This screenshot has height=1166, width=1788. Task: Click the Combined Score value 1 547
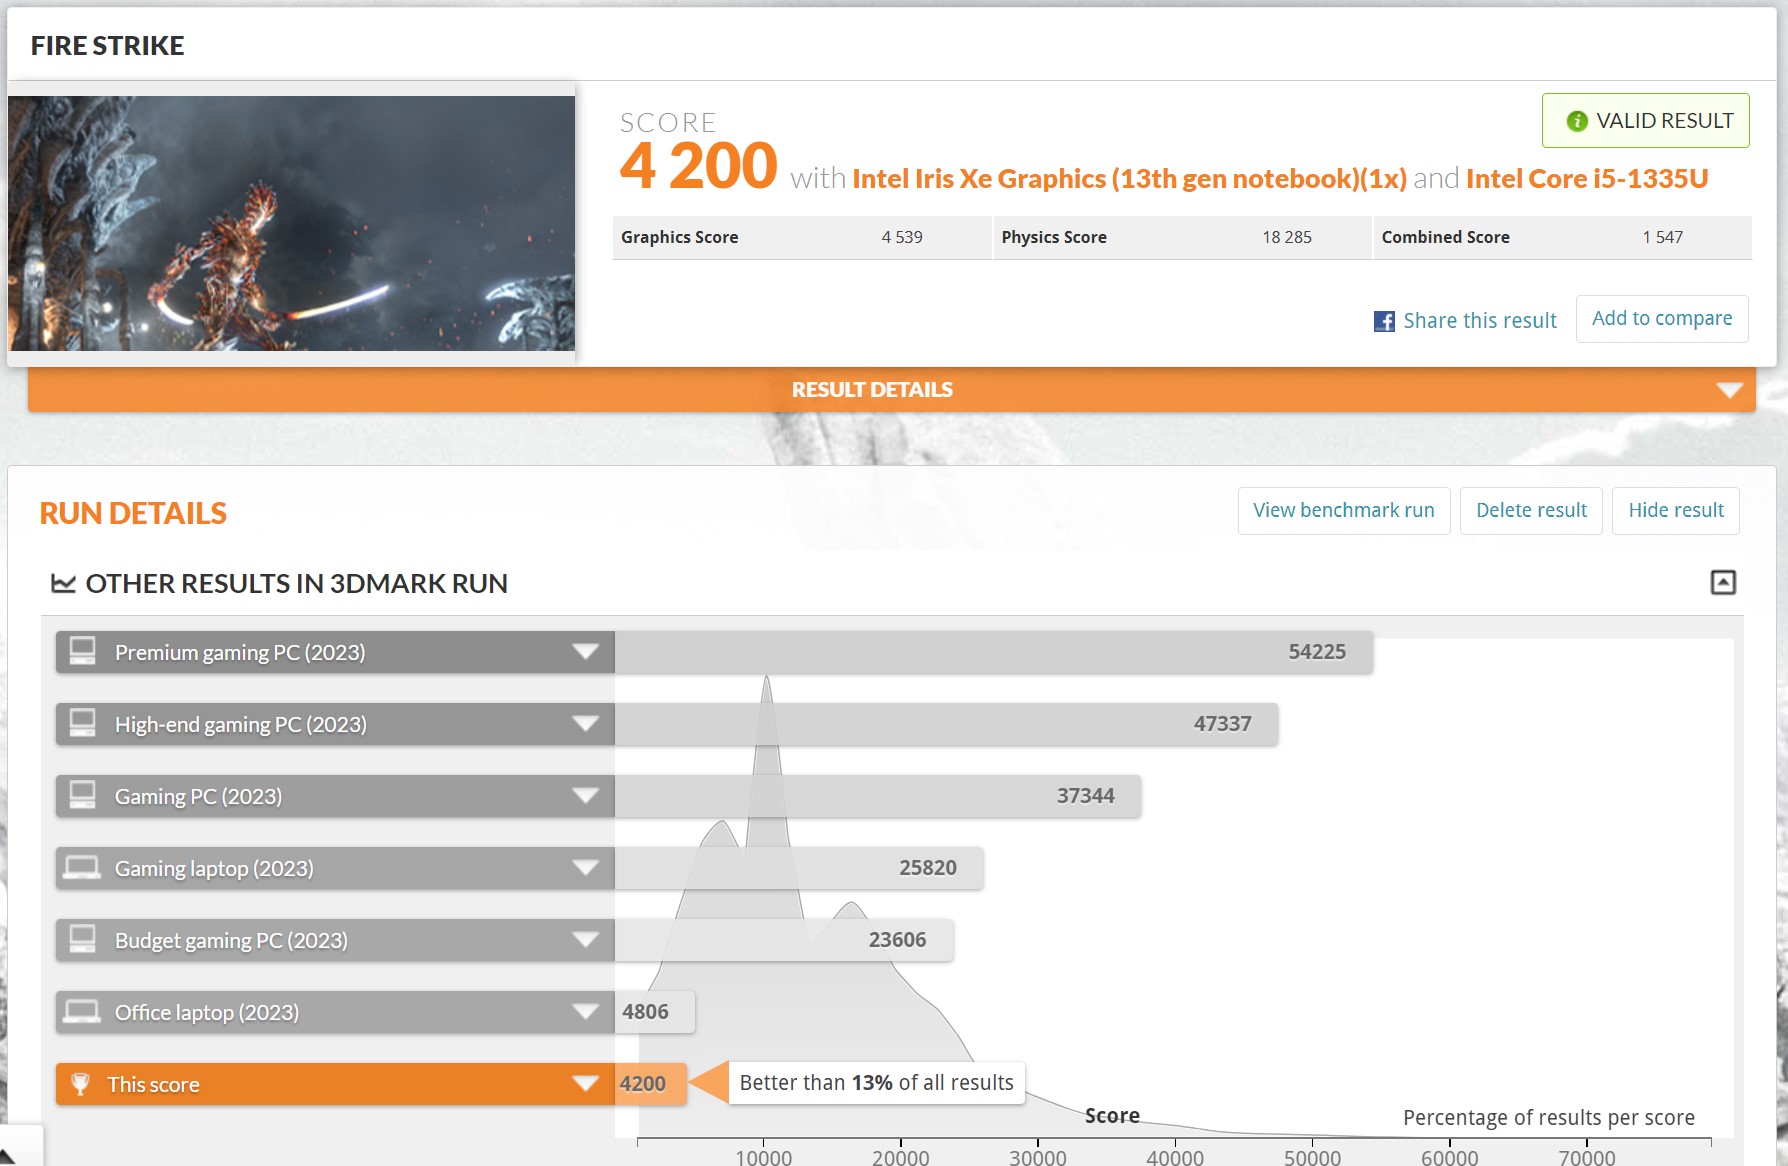click(1662, 237)
